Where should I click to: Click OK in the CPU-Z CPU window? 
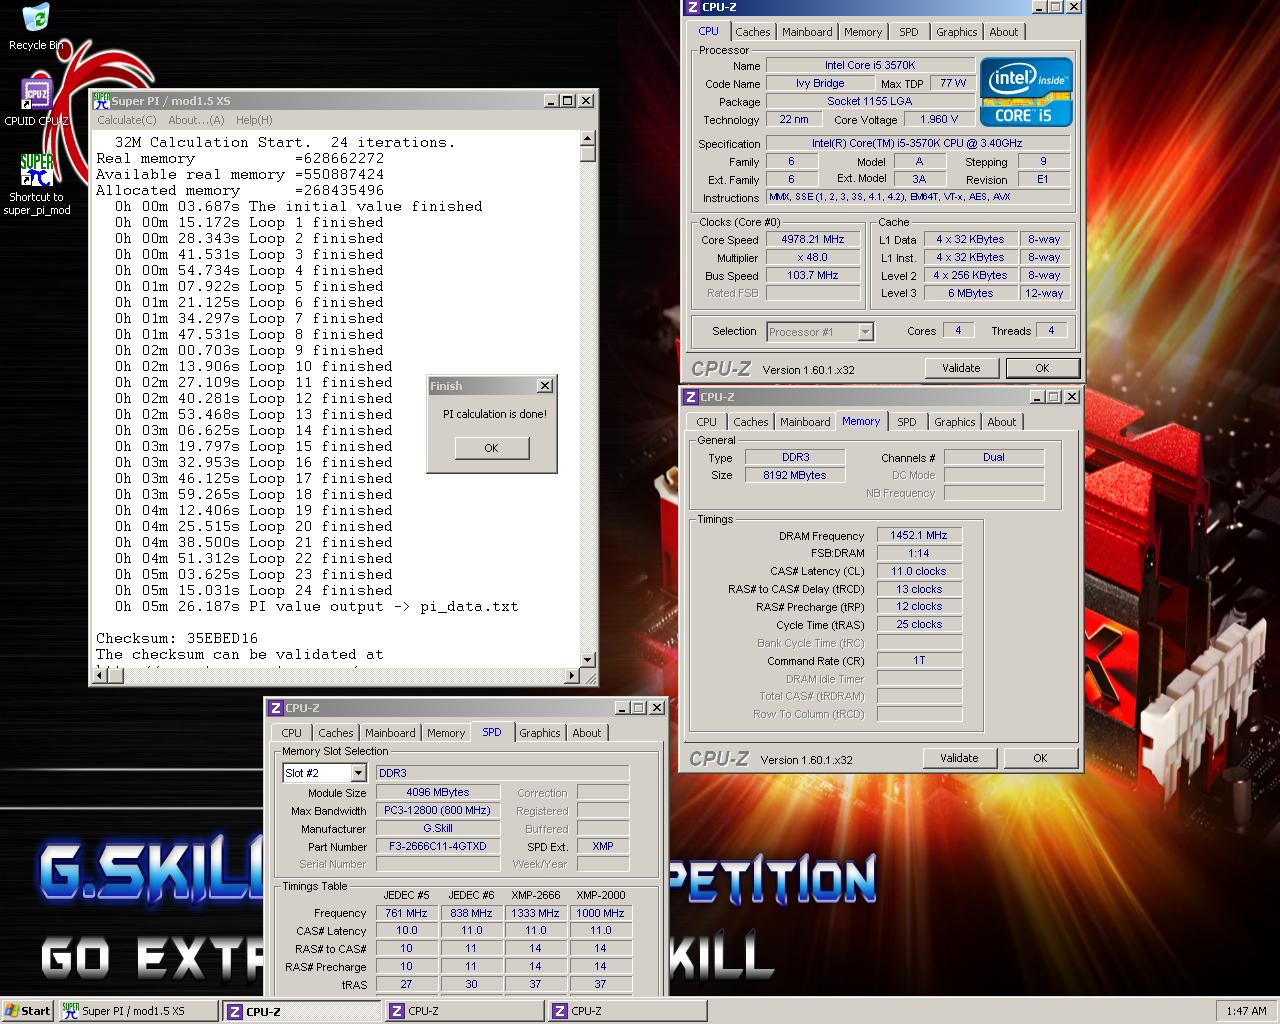(1042, 368)
